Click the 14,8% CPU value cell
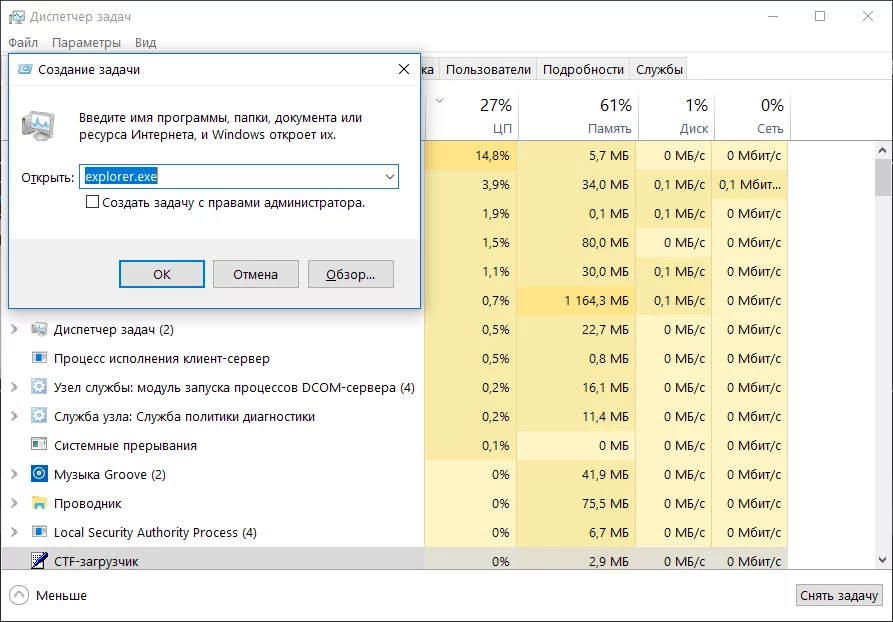Viewport: 893px width, 622px height. 471,156
